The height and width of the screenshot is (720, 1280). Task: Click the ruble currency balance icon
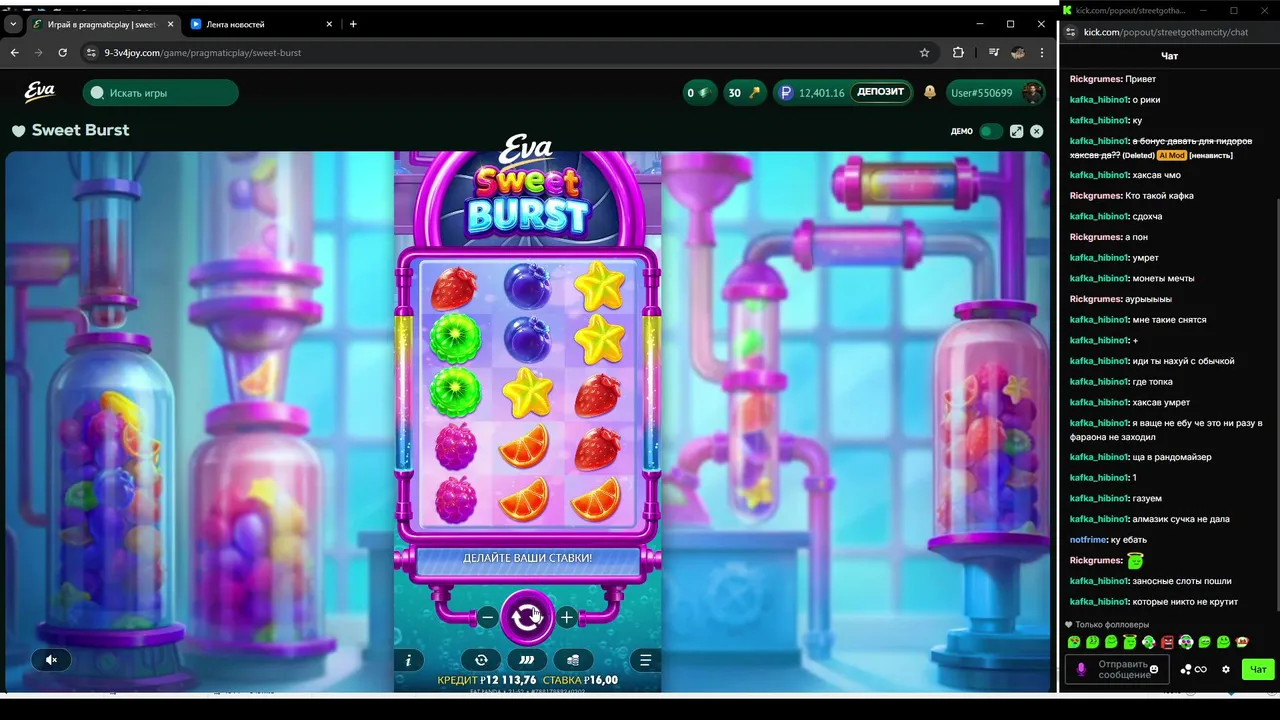point(786,93)
